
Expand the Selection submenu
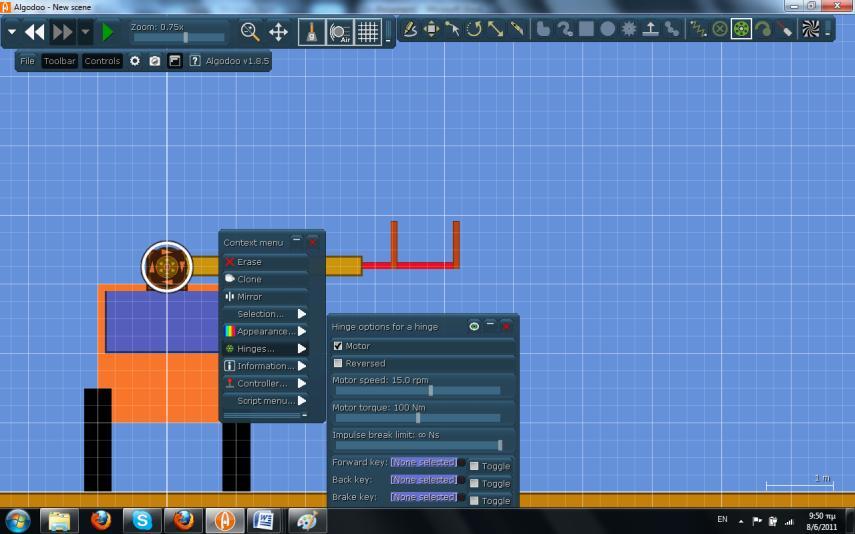(x=265, y=314)
